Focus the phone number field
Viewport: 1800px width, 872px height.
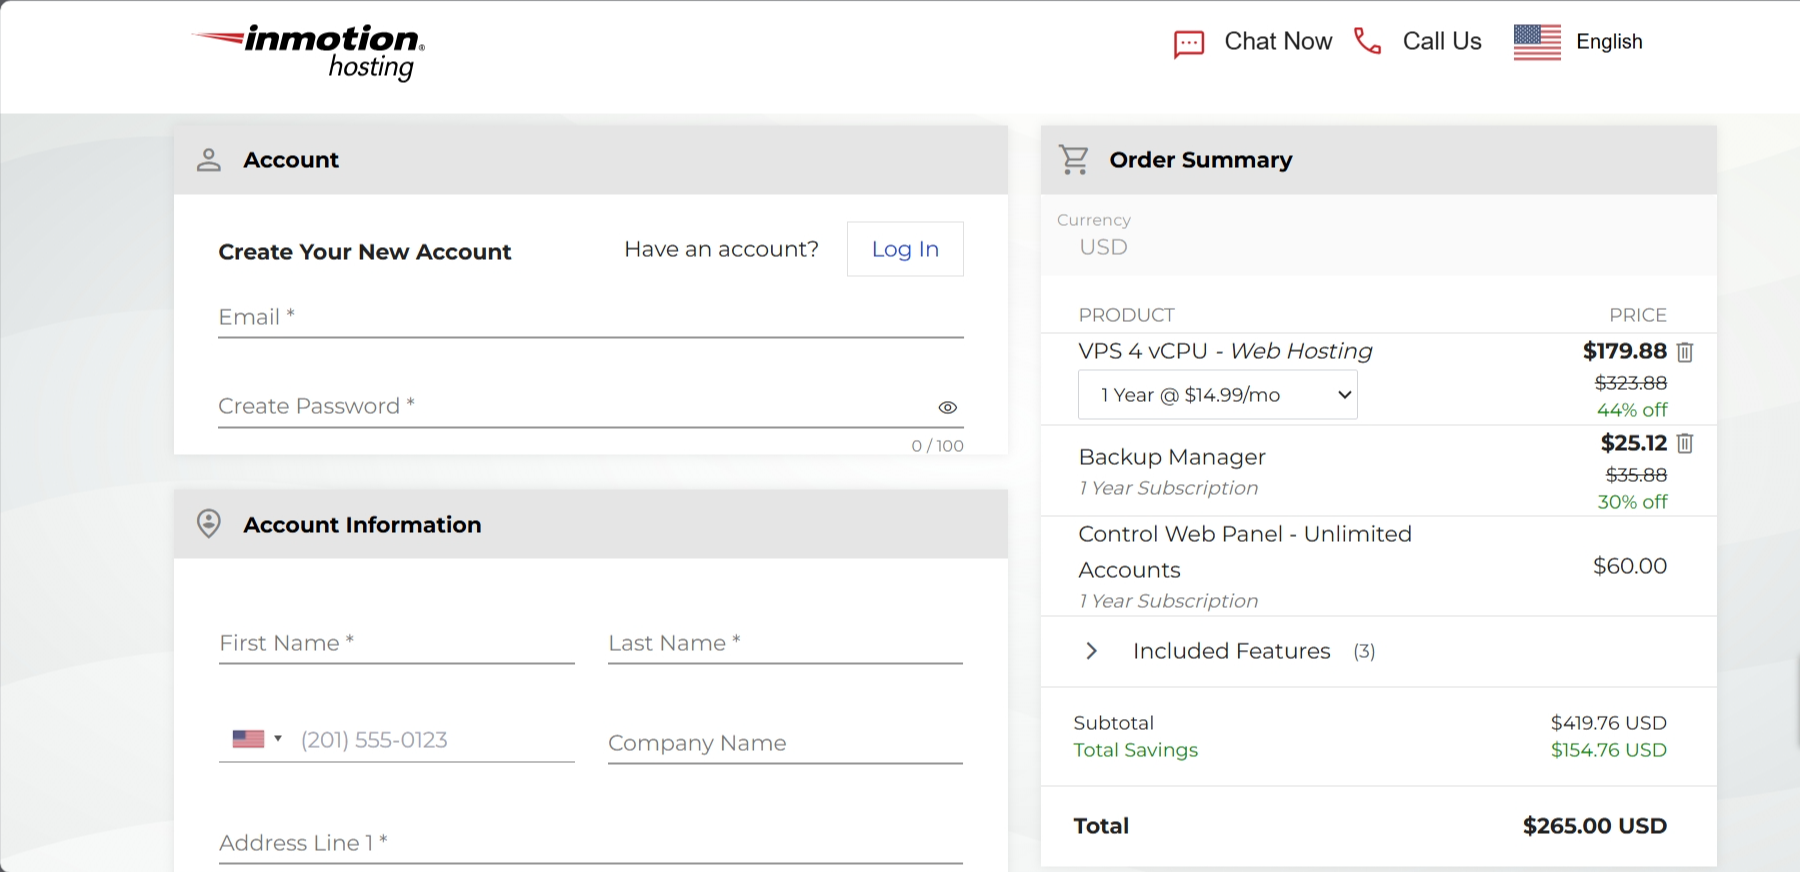pos(436,740)
